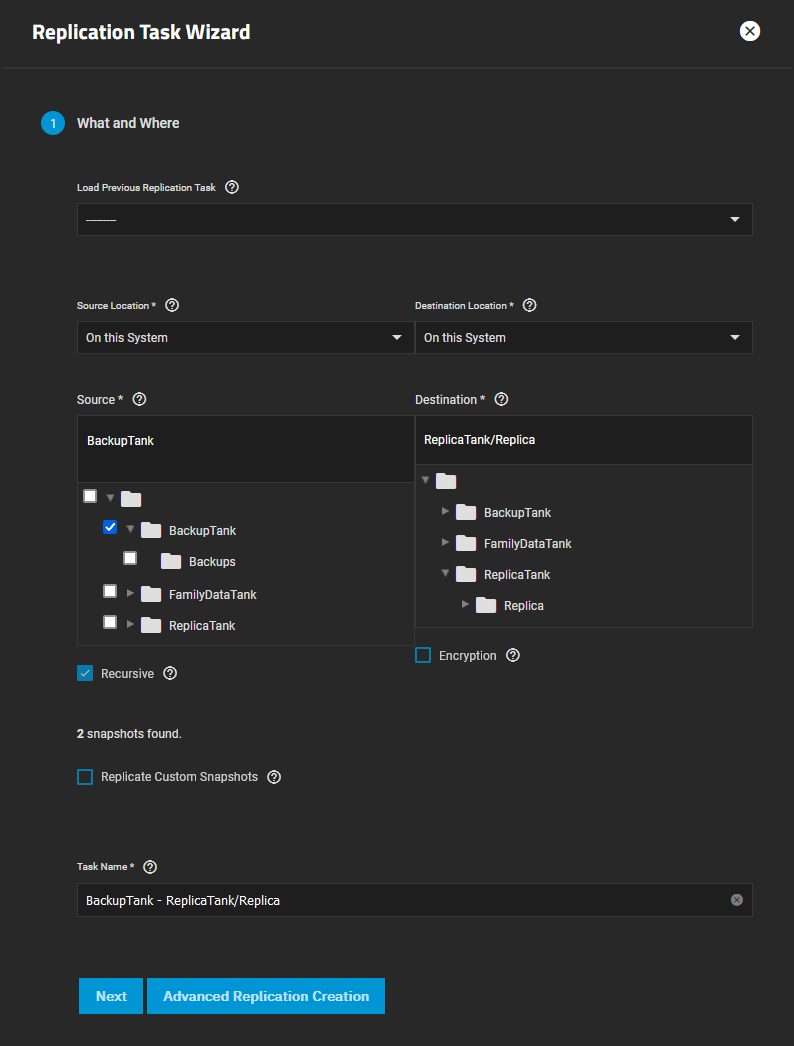The width and height of the screenshot is (794, 1046).
Task: Click the FamilyDataTank folder icon in source tree
Action: click(151, 594)
